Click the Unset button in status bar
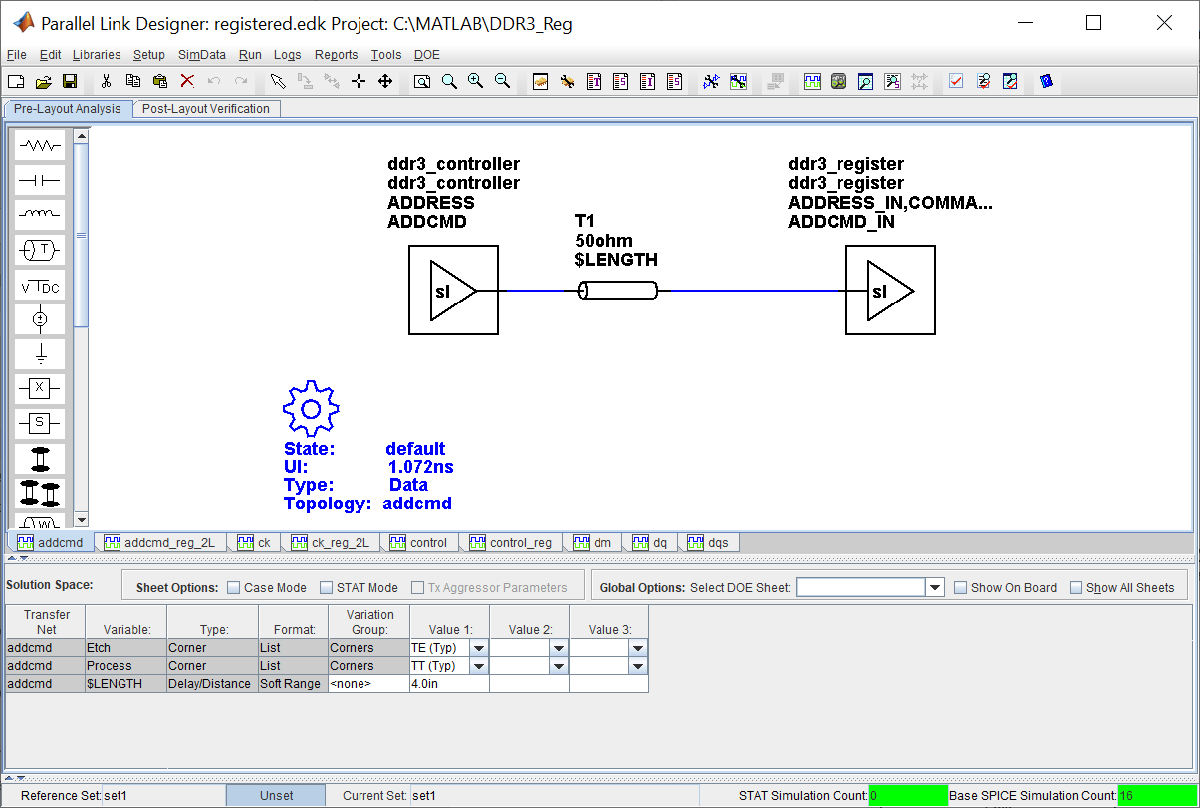 click(x=276, y=796)
